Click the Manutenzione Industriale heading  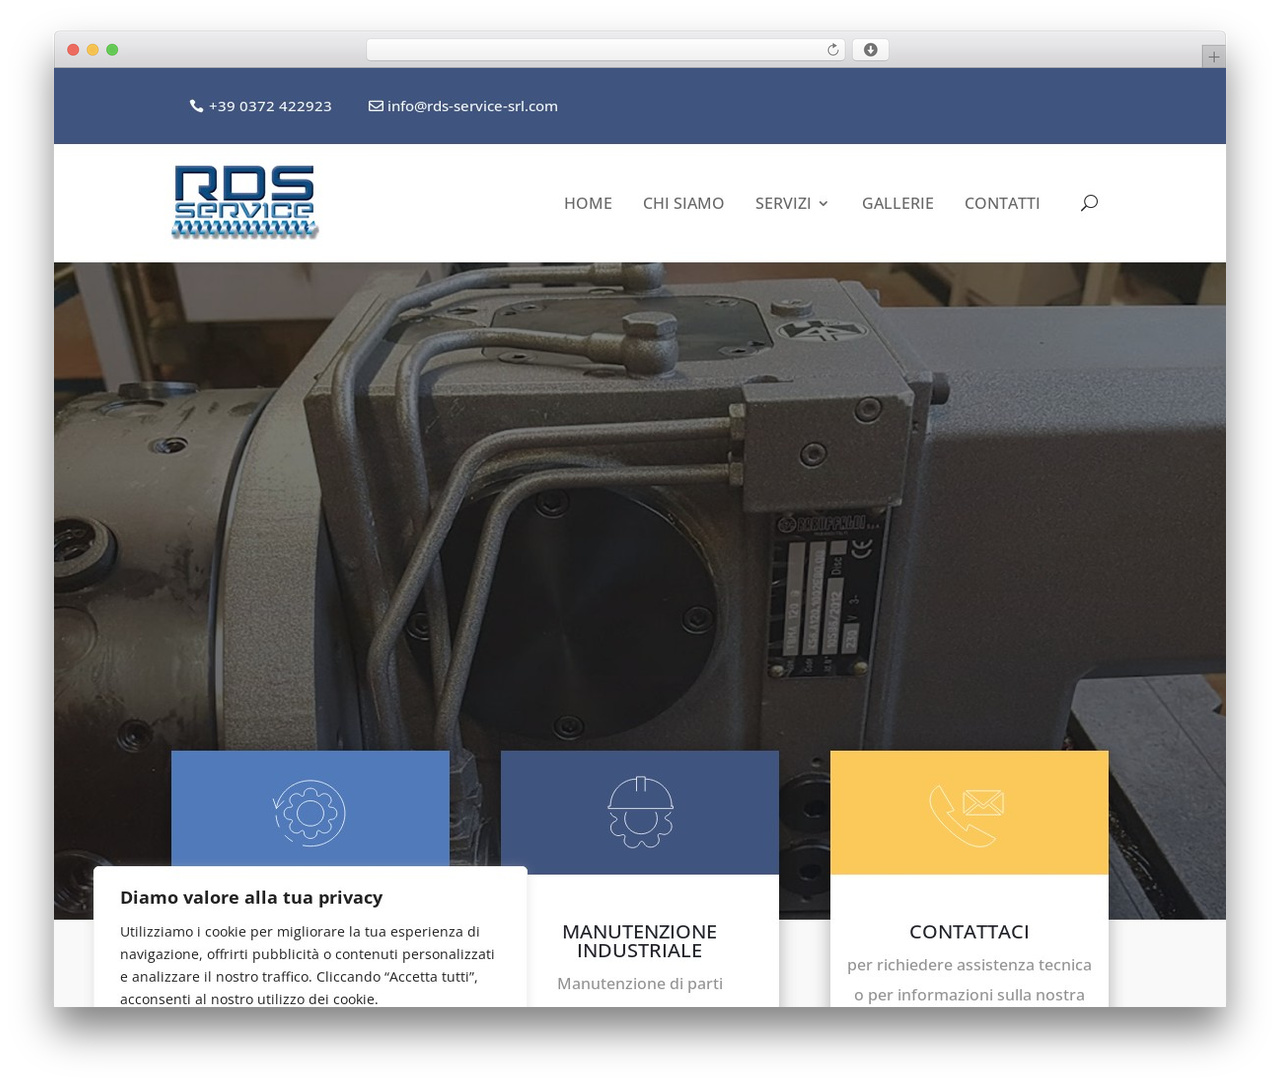point(640,941)
